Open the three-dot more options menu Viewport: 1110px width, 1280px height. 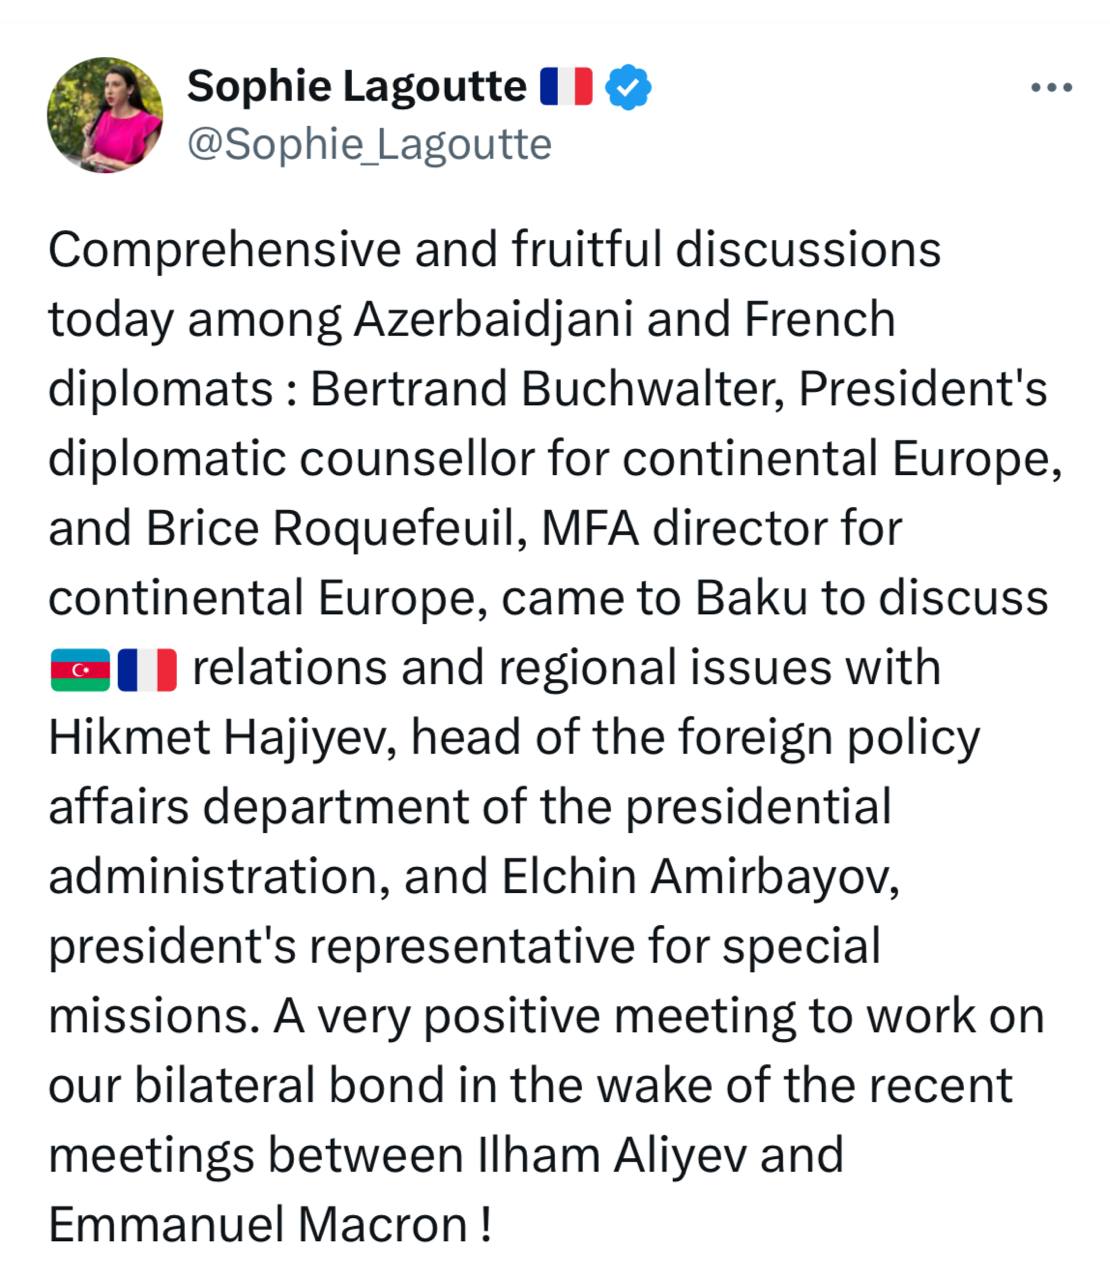[x=1051, y=88]
